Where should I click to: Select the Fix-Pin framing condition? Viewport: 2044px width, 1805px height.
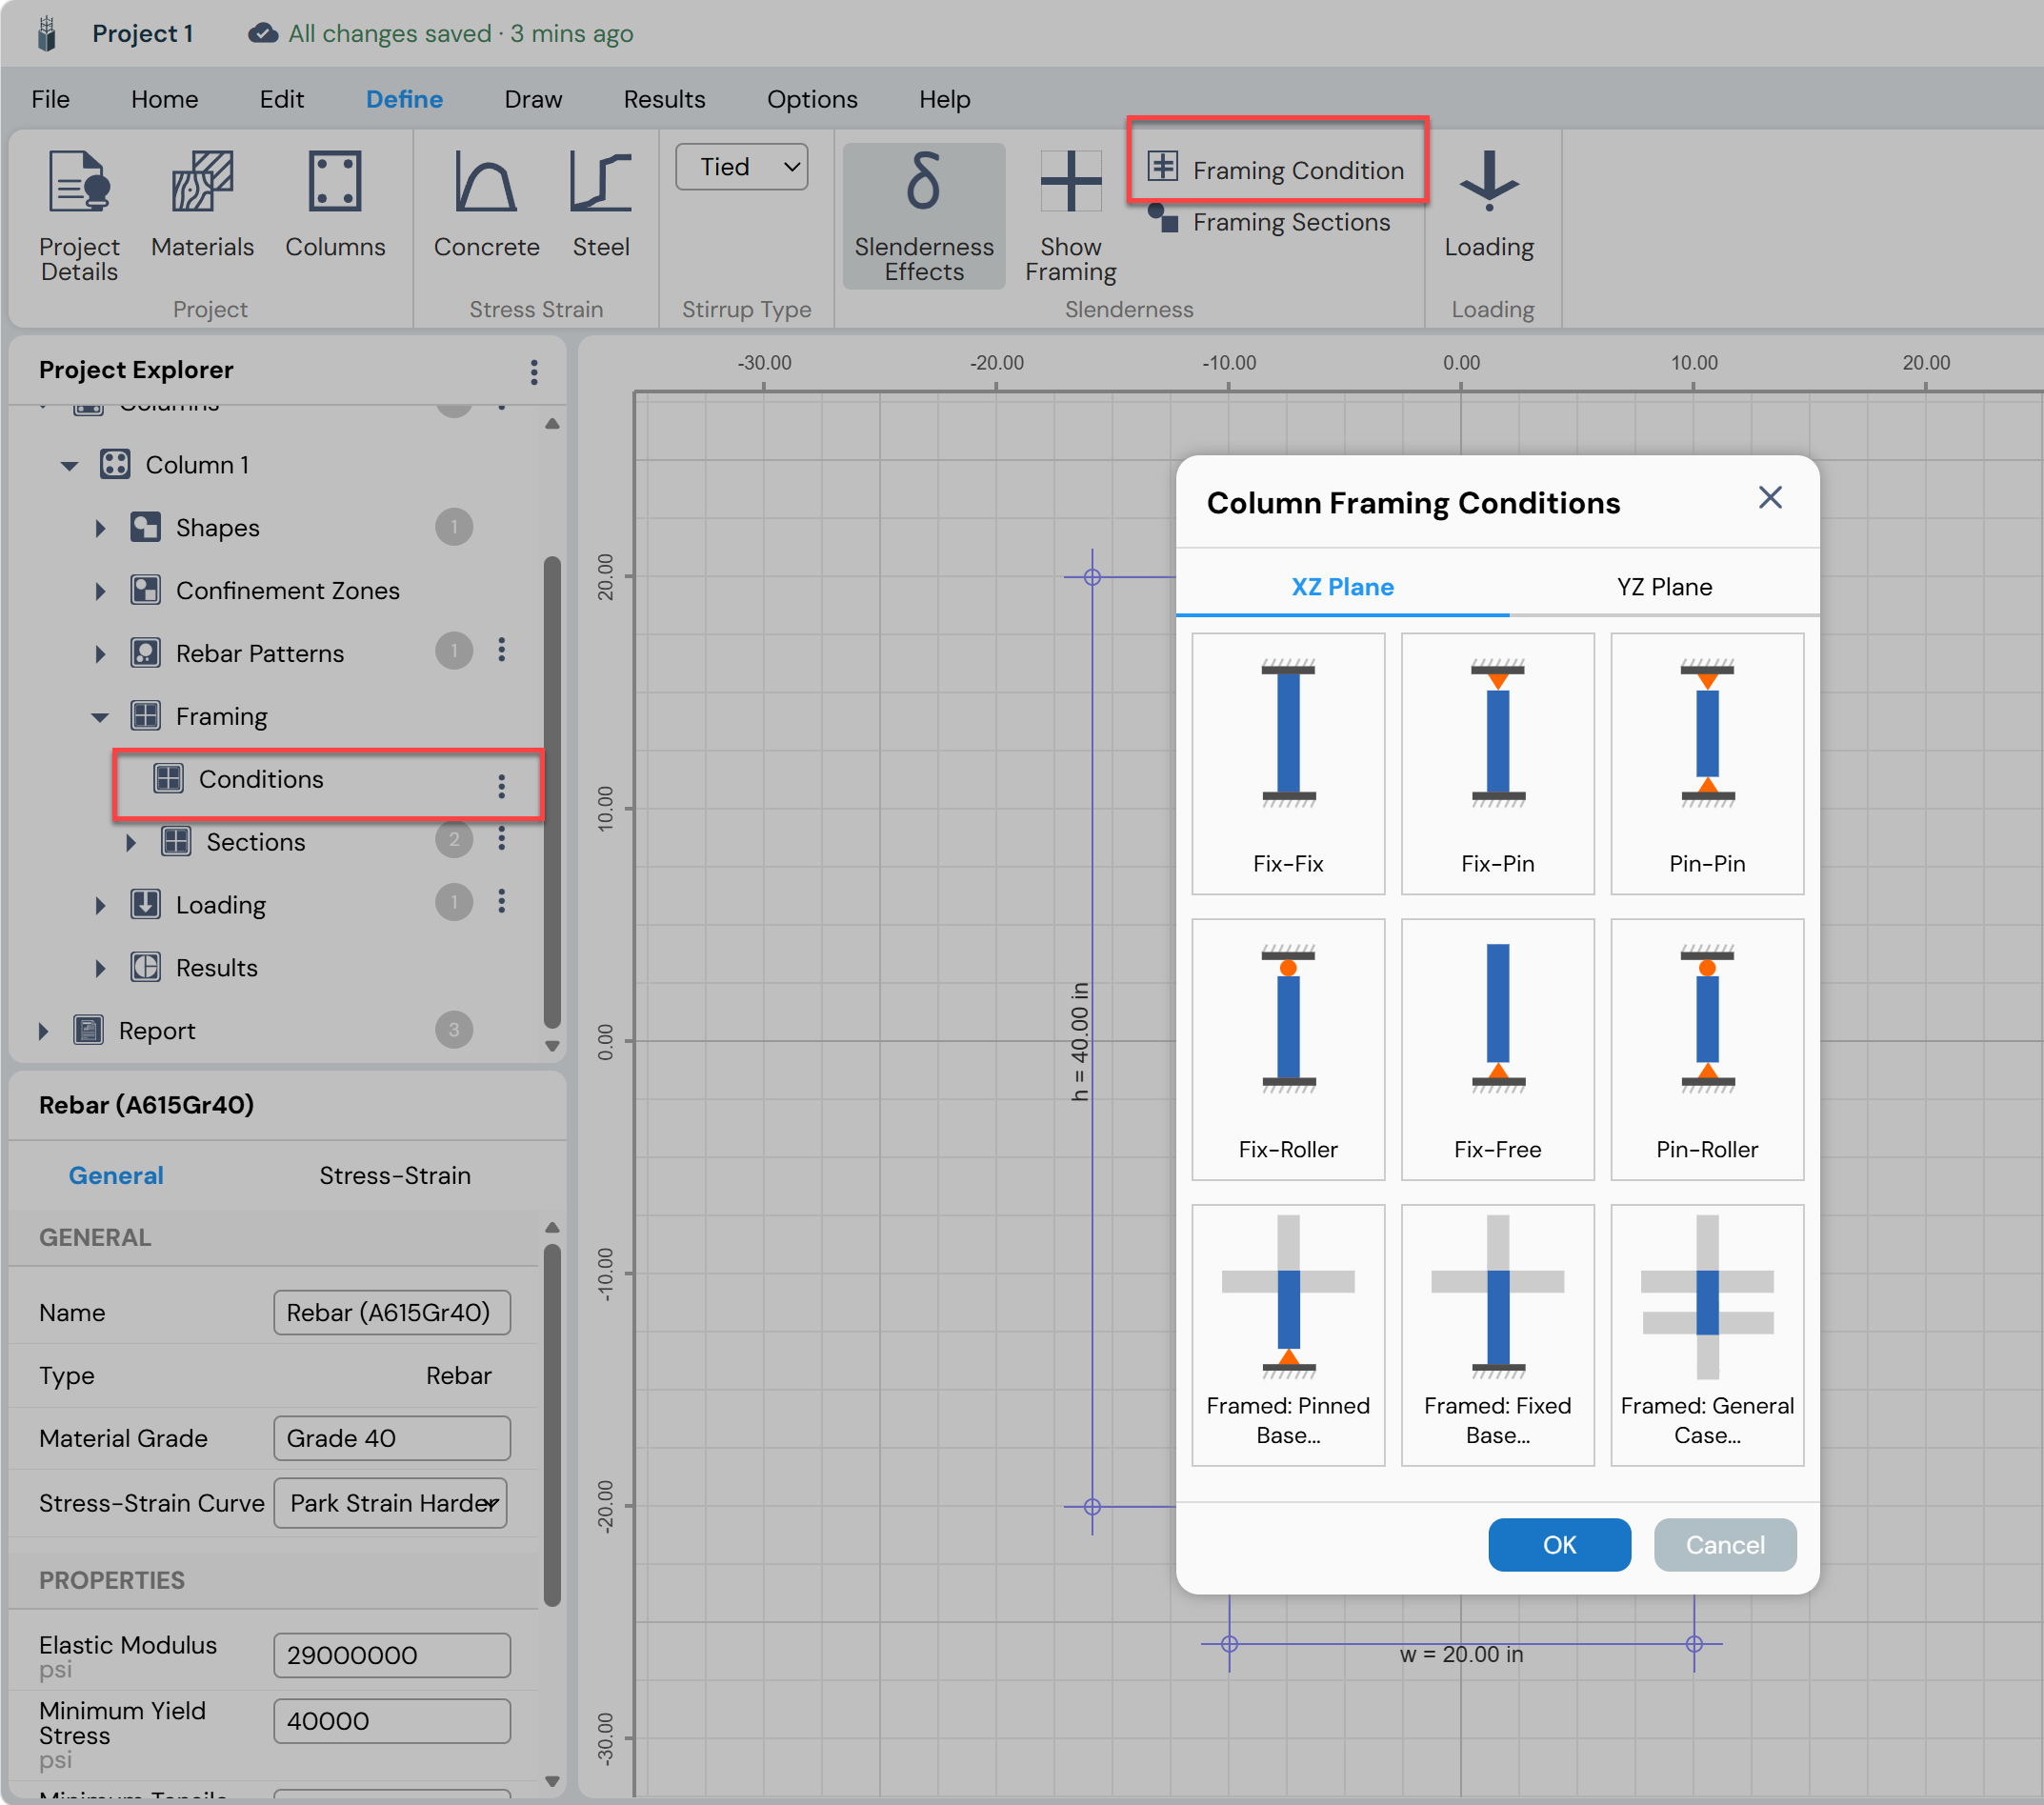click(1497, 763)
